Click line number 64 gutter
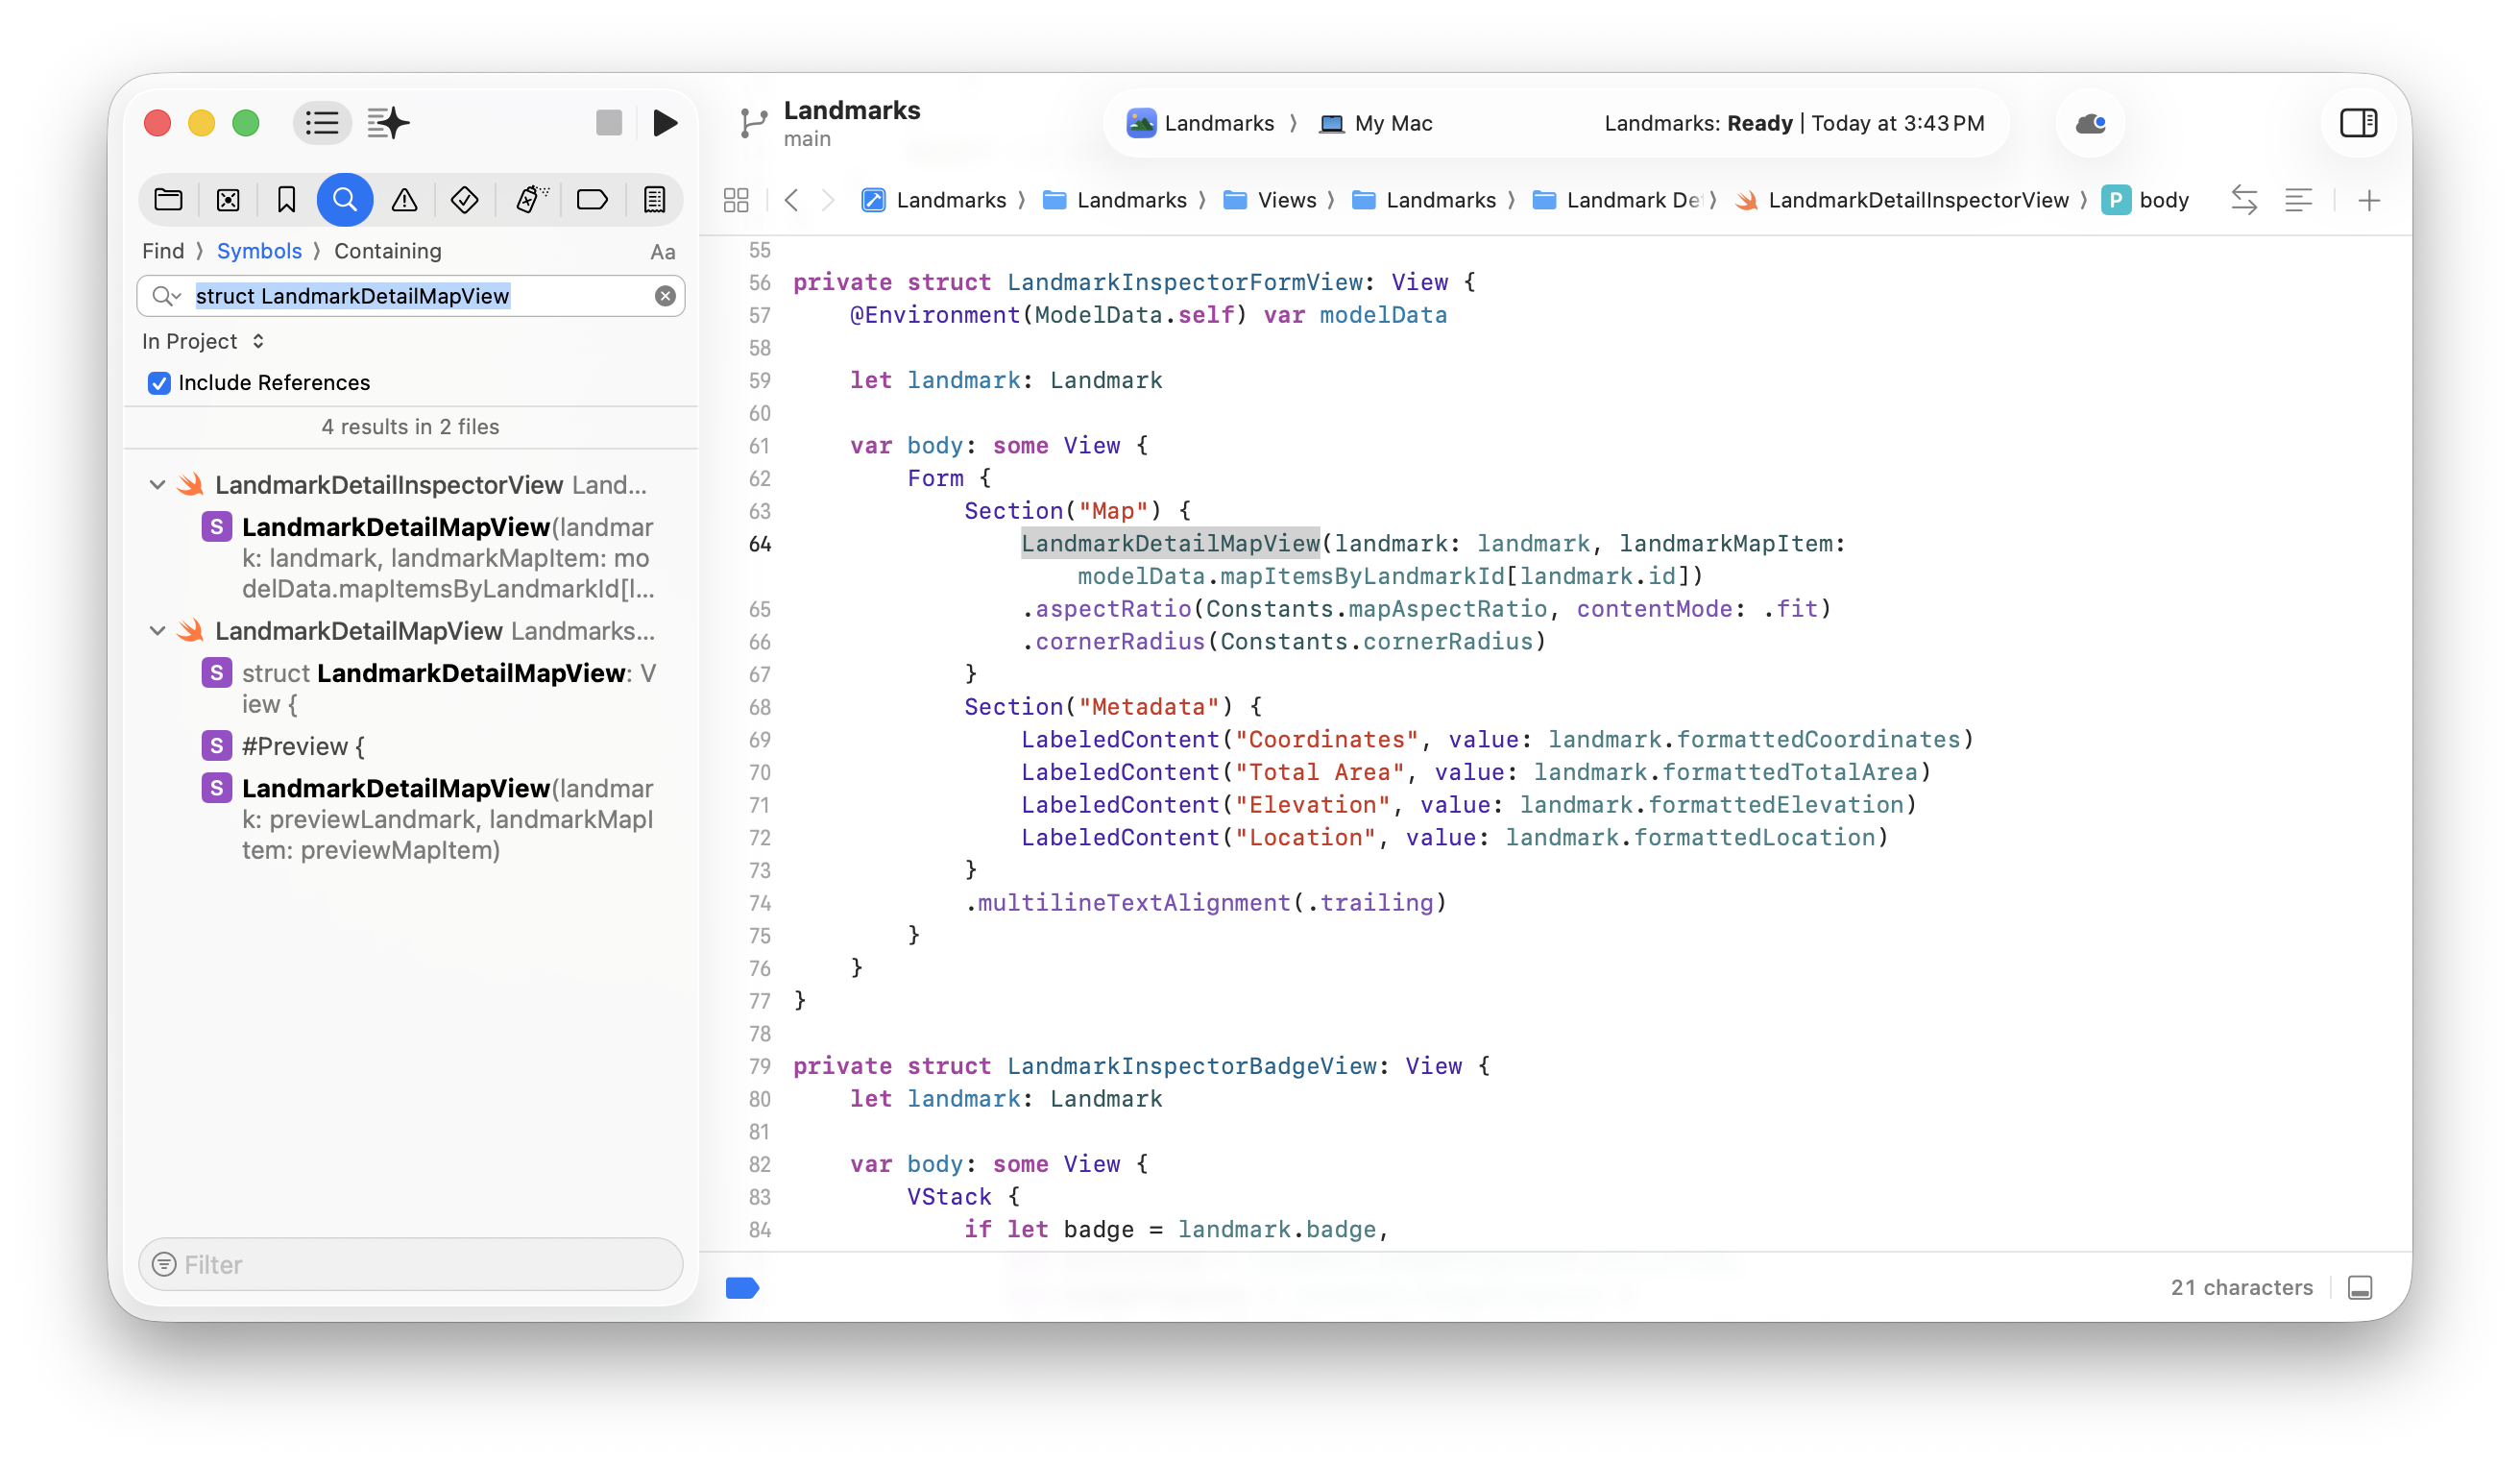Viewport: 2520px width, 1464px height. (760, 544)
